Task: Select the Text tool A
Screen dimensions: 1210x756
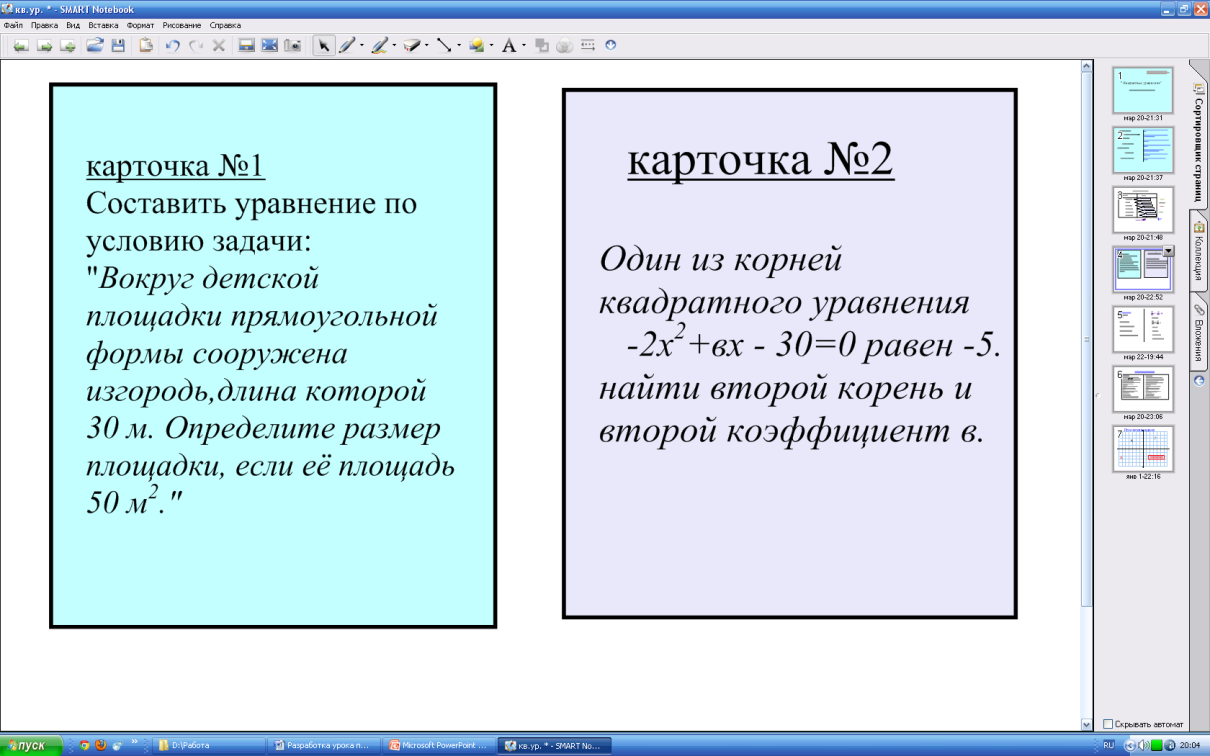Action: coord(509,45)
